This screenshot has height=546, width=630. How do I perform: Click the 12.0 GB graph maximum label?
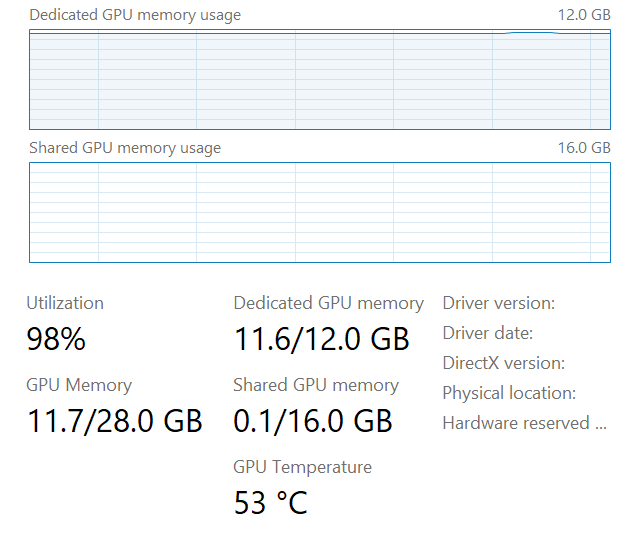click(584, 15)
